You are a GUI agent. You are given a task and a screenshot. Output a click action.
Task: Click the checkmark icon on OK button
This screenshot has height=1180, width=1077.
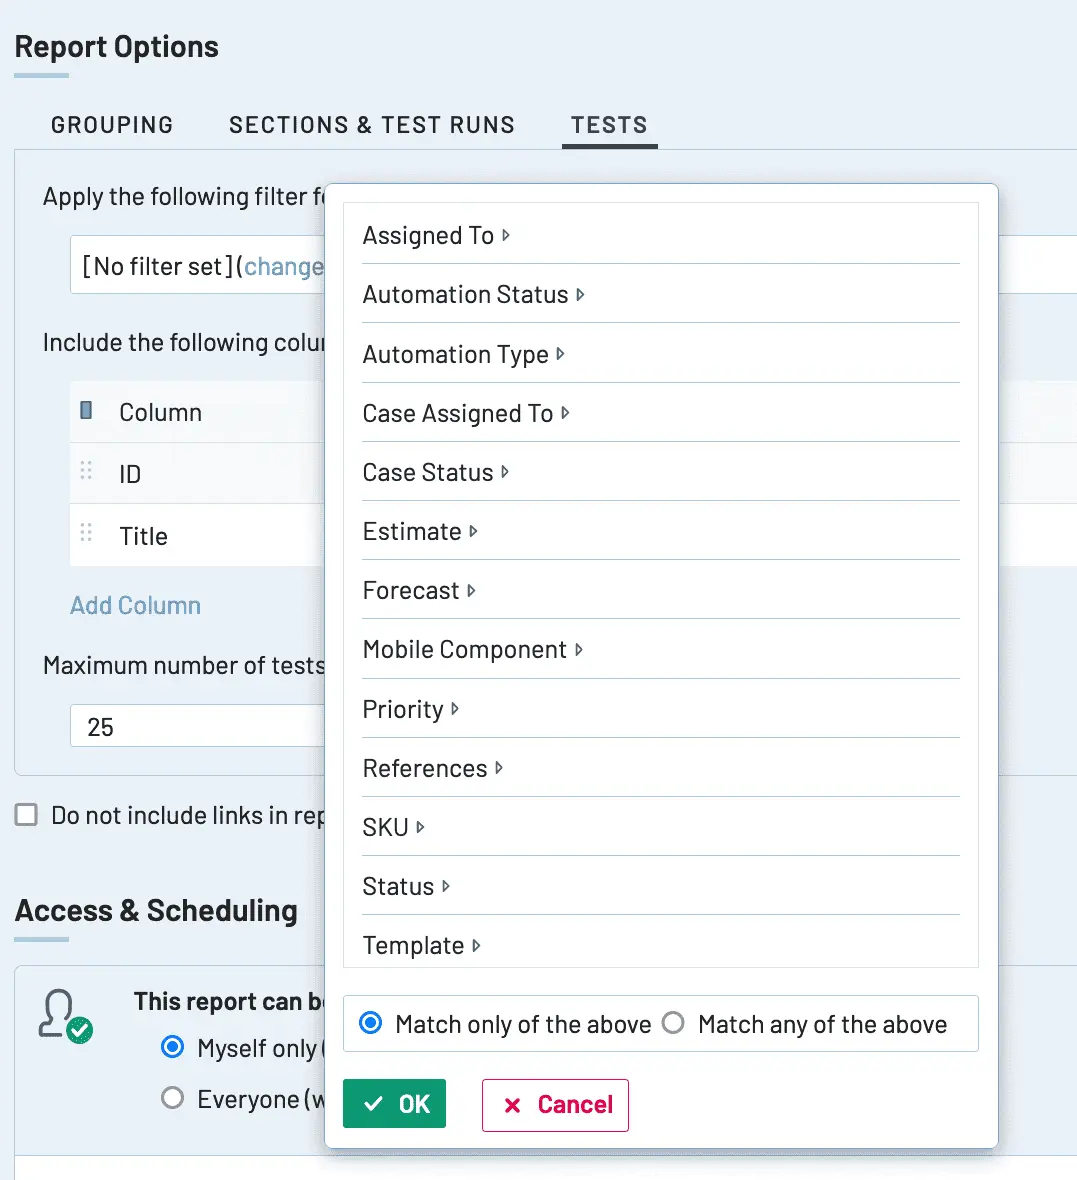pos(373,1104)
